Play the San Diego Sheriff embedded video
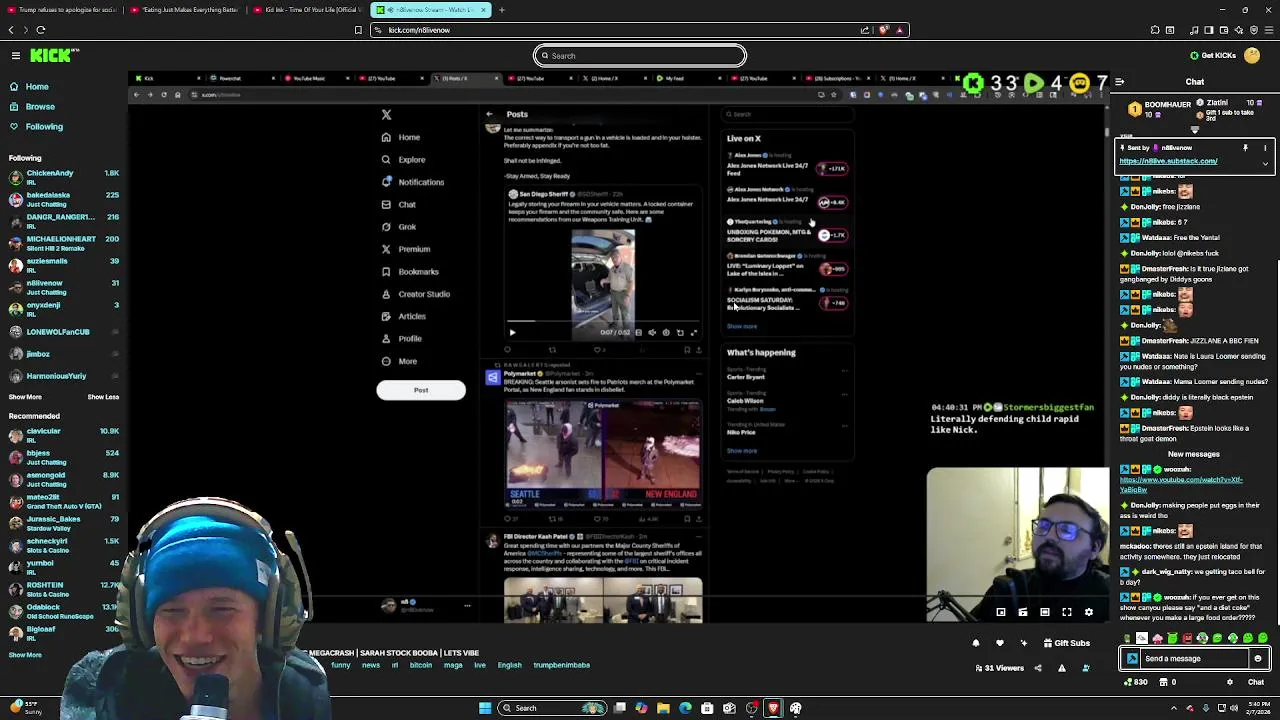The width and height of the screenshot is (1280, 720). [x=512, y=332]
